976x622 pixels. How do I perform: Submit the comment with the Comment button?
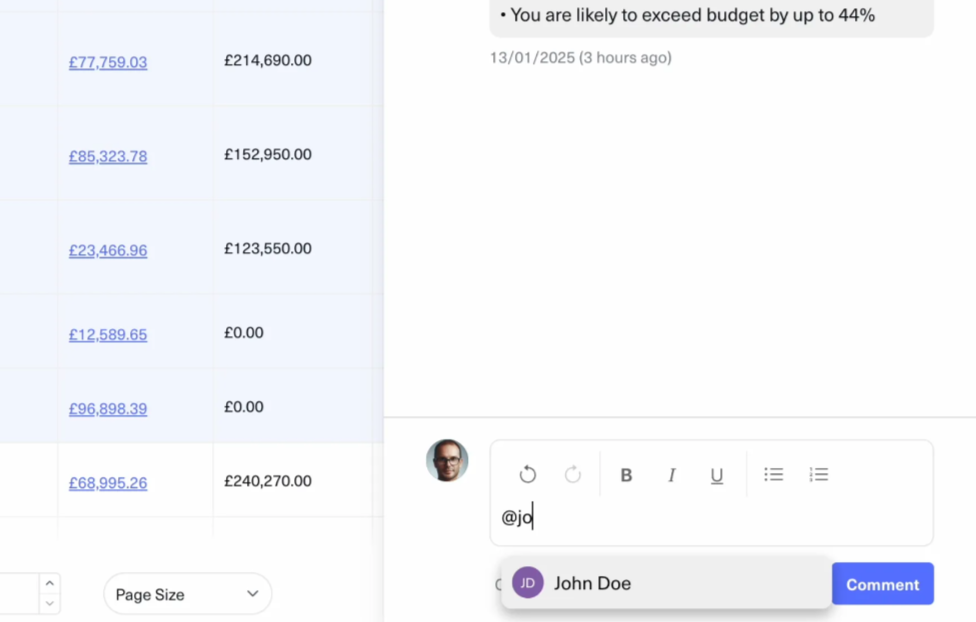882,584
